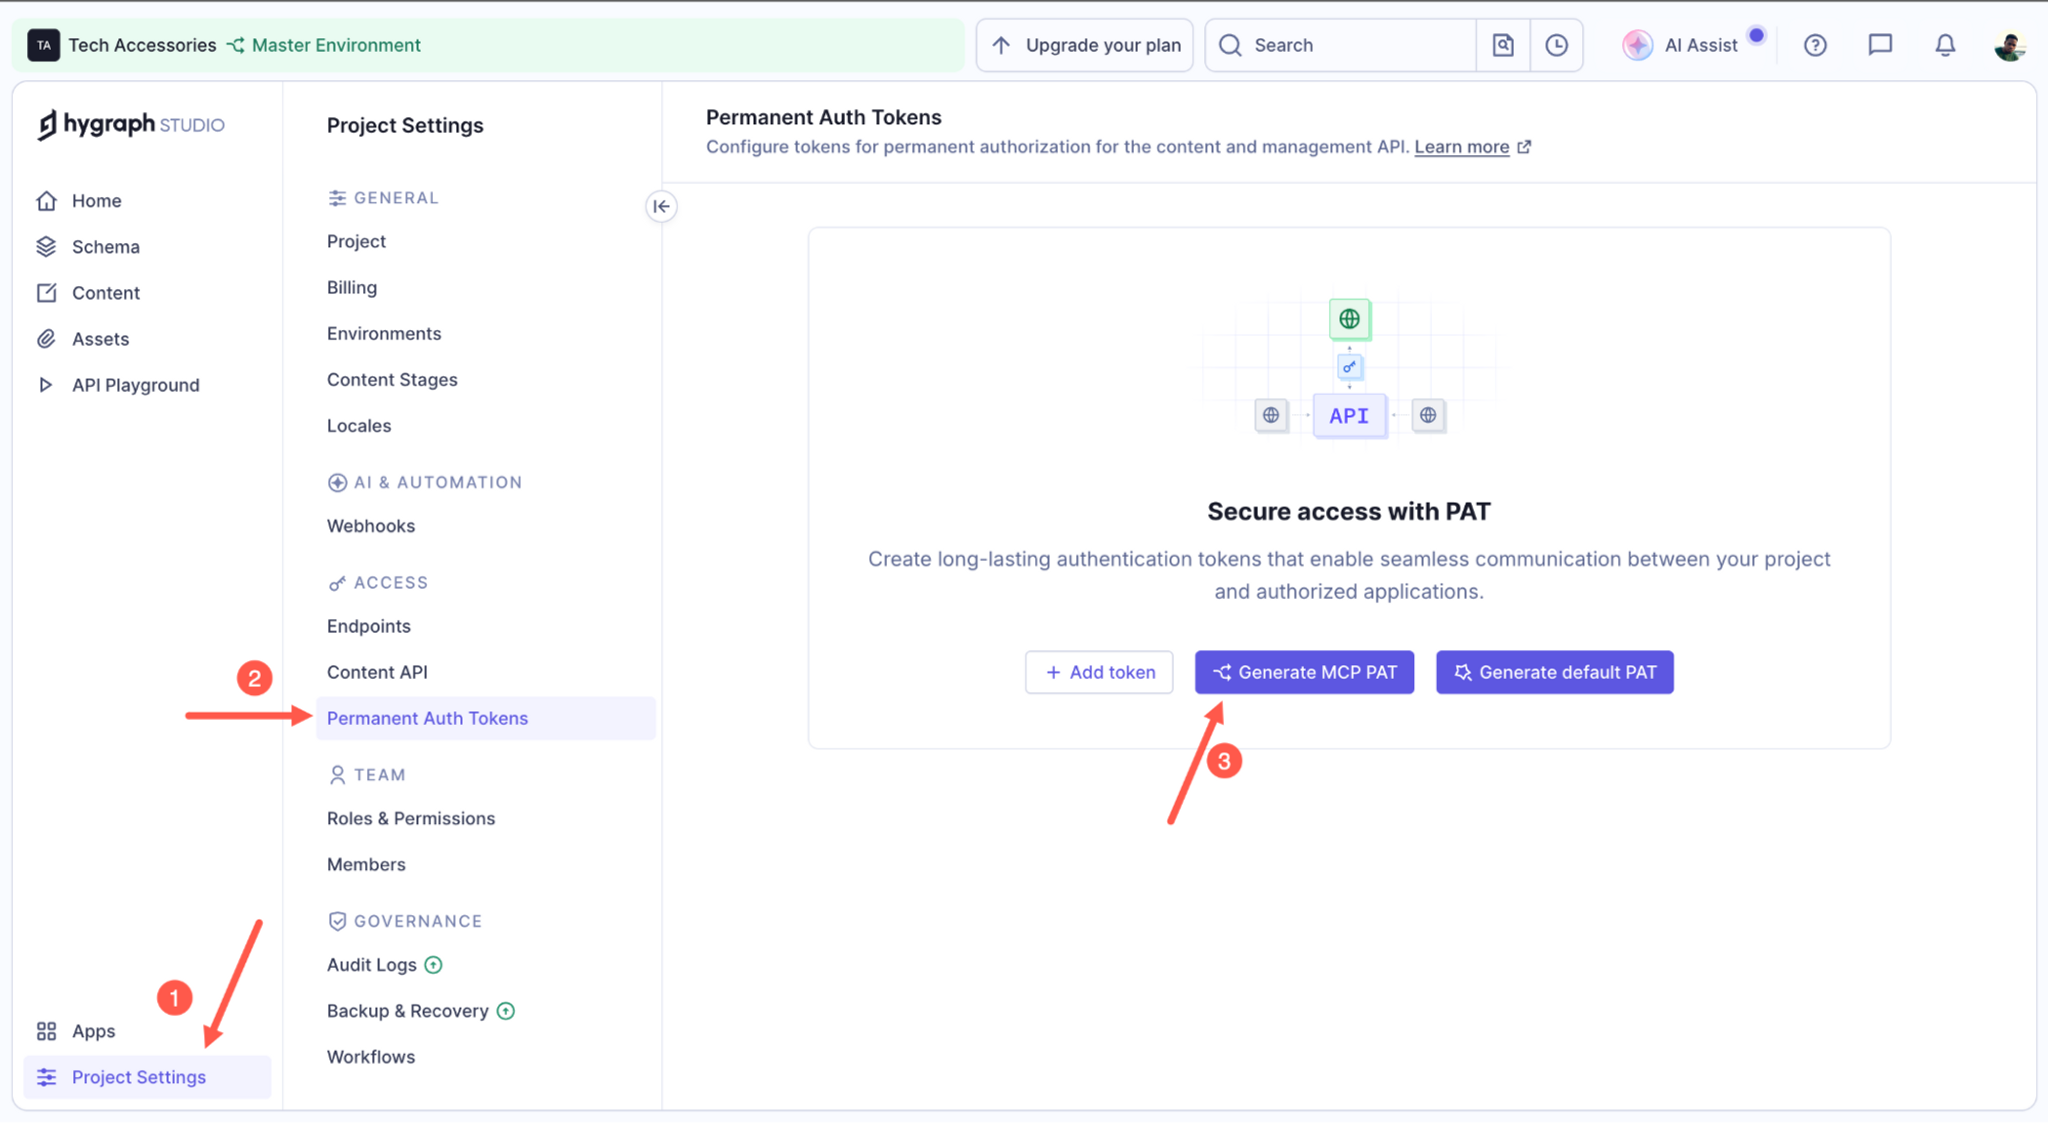This screenshot has height=1123, width=2048.
Task: Open the Assets section
Action: point(99,338)
